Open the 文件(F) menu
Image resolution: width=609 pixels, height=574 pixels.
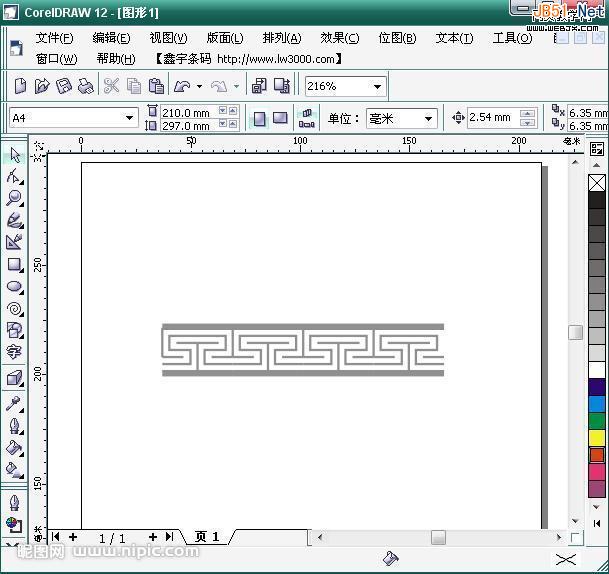pos(54,38)
